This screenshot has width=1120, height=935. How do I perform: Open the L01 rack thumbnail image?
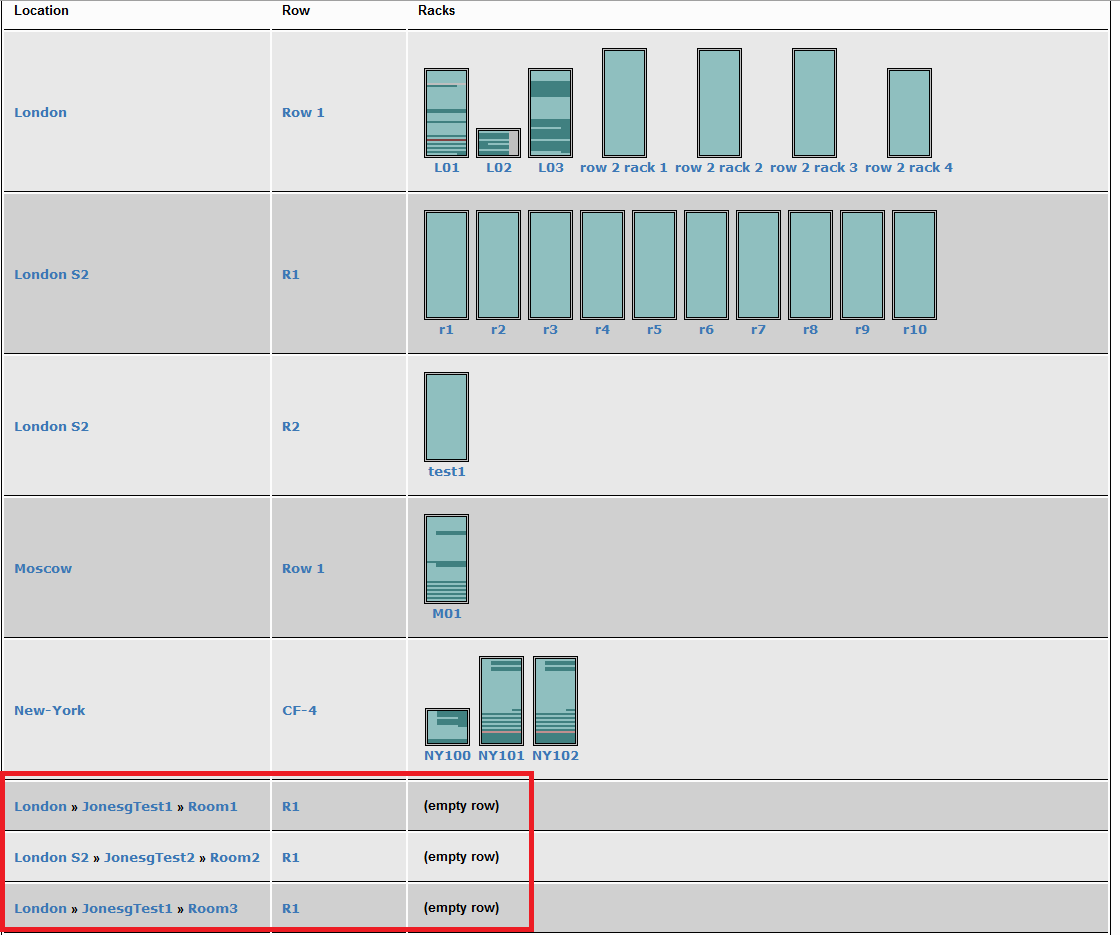(446, 113)
